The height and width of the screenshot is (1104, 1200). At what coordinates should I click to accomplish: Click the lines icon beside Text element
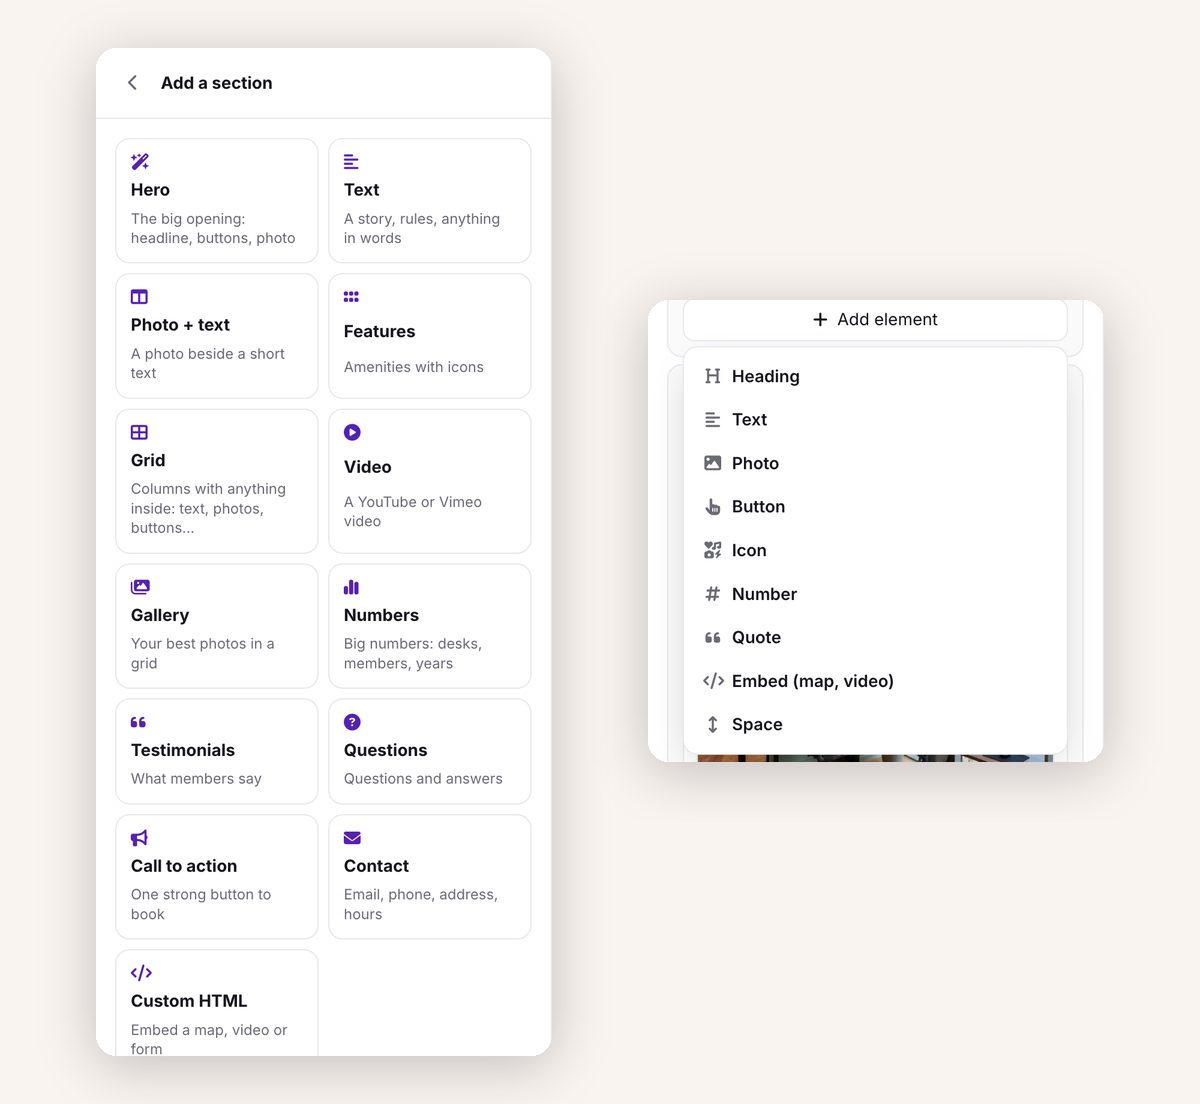coord(712,420)
